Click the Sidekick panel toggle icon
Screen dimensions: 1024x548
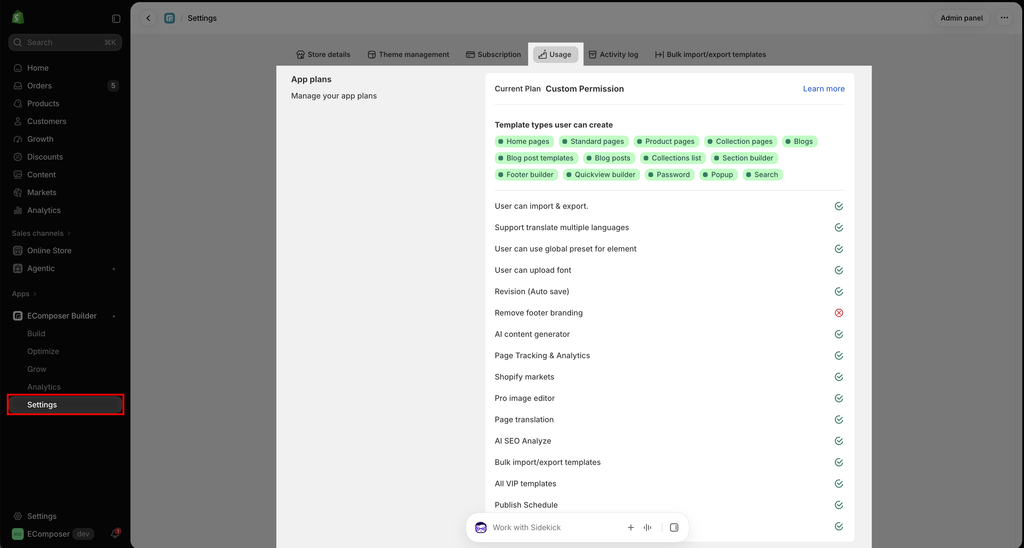[x=674, y=528]
